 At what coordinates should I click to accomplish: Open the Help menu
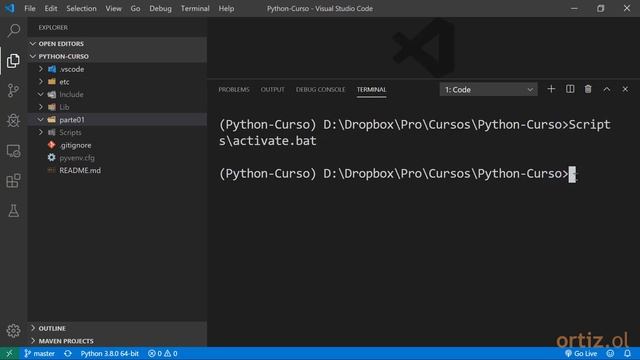[226, 8]
